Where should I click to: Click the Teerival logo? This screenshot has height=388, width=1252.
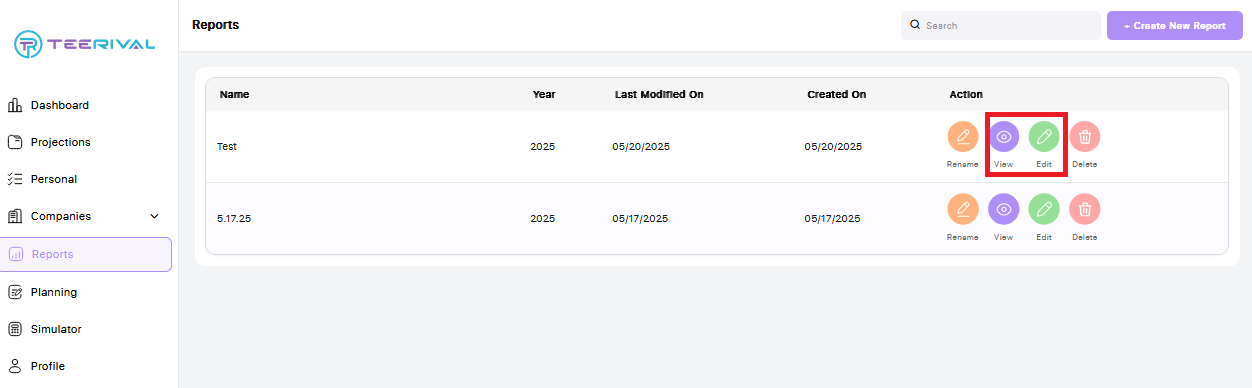[84, 44]
